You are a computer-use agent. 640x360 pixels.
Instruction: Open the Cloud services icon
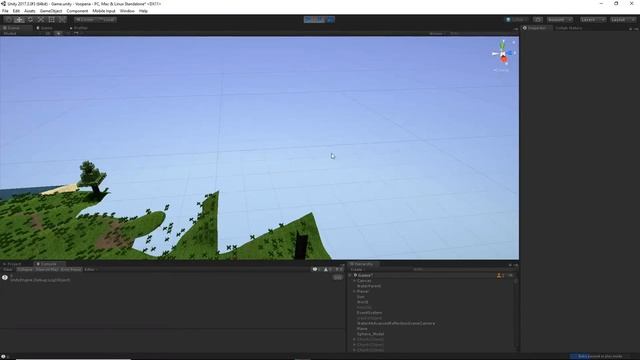pos(538,20)
